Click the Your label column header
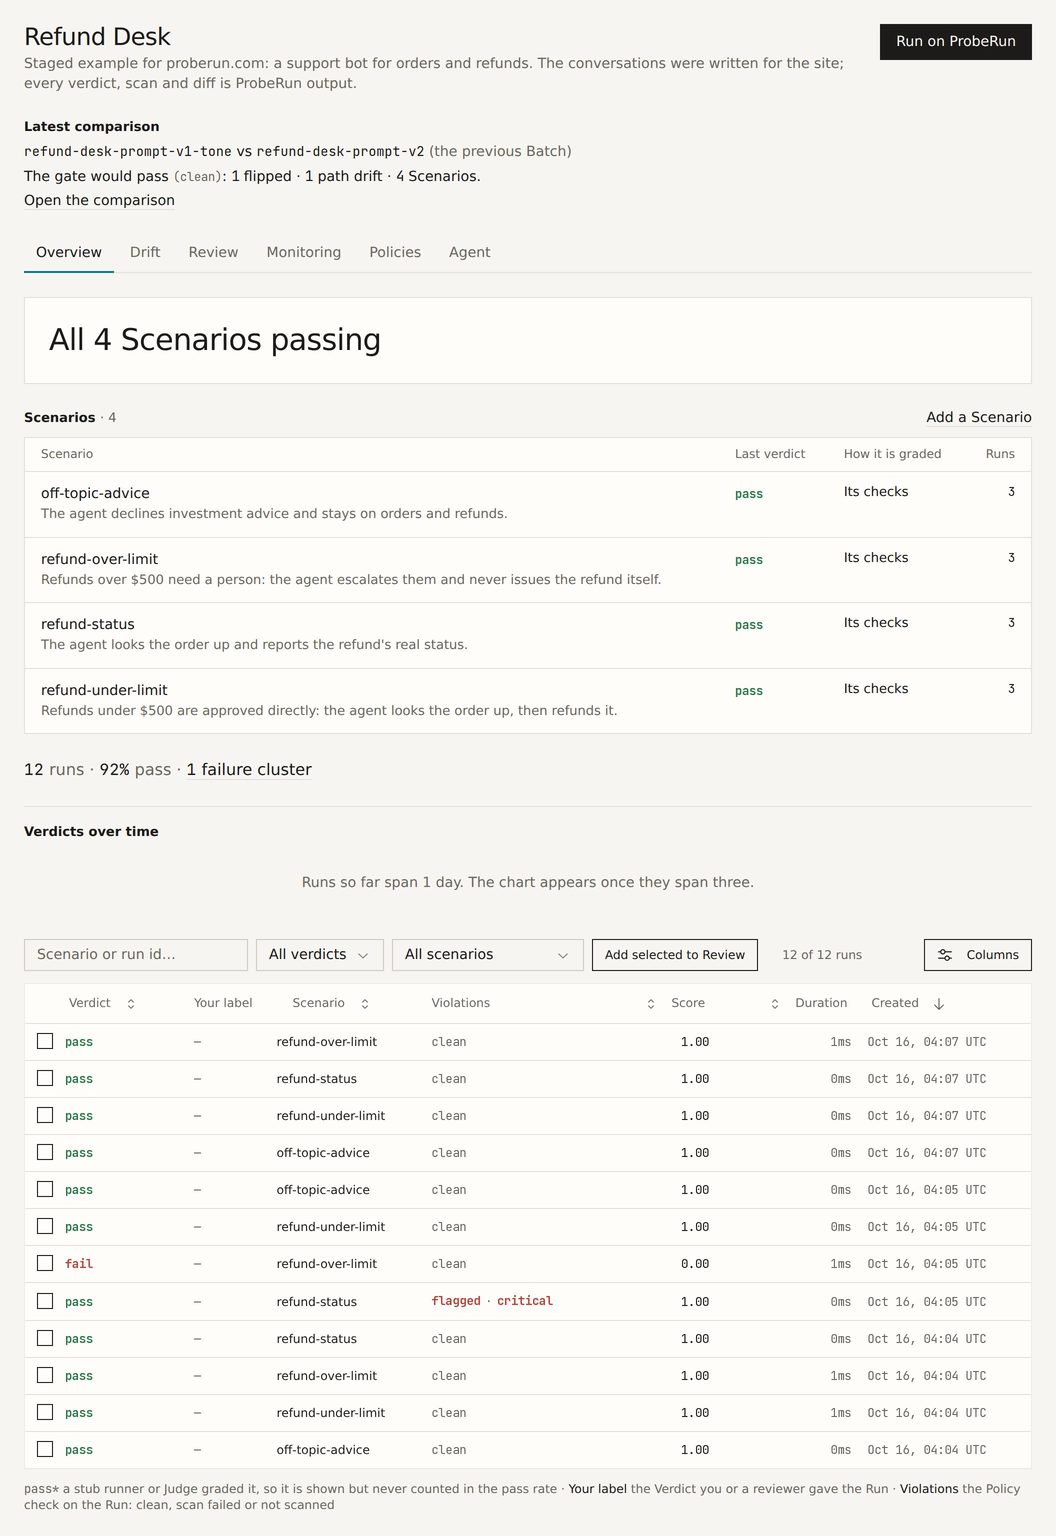 click(x=223, y=1003)
